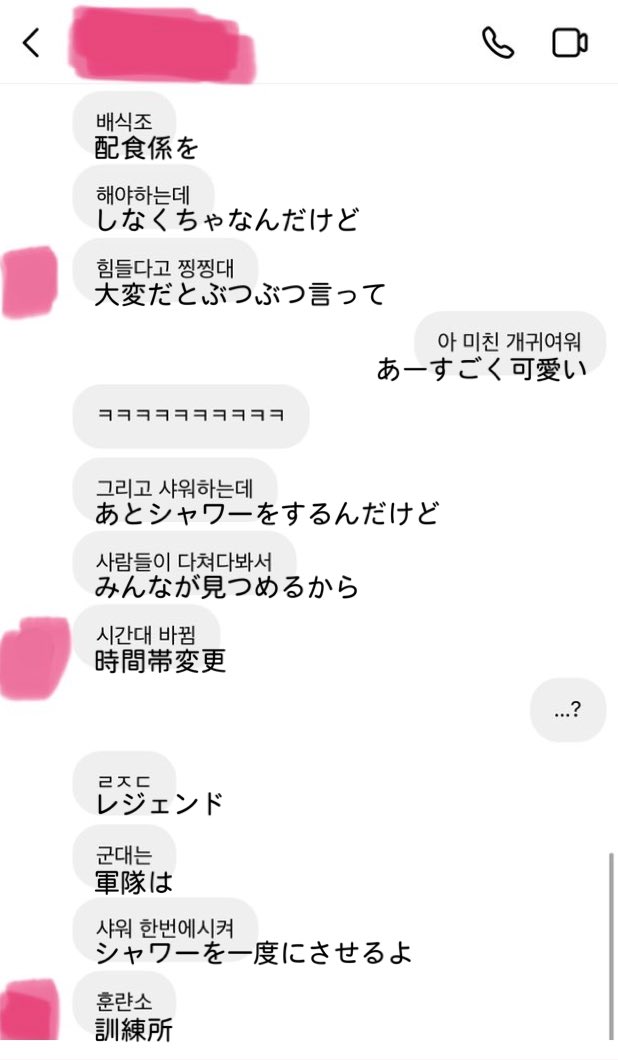Select the 해야하는데 message bubble
The image size is (618, 1060).
pyautogui.click(x=143, y=196)
